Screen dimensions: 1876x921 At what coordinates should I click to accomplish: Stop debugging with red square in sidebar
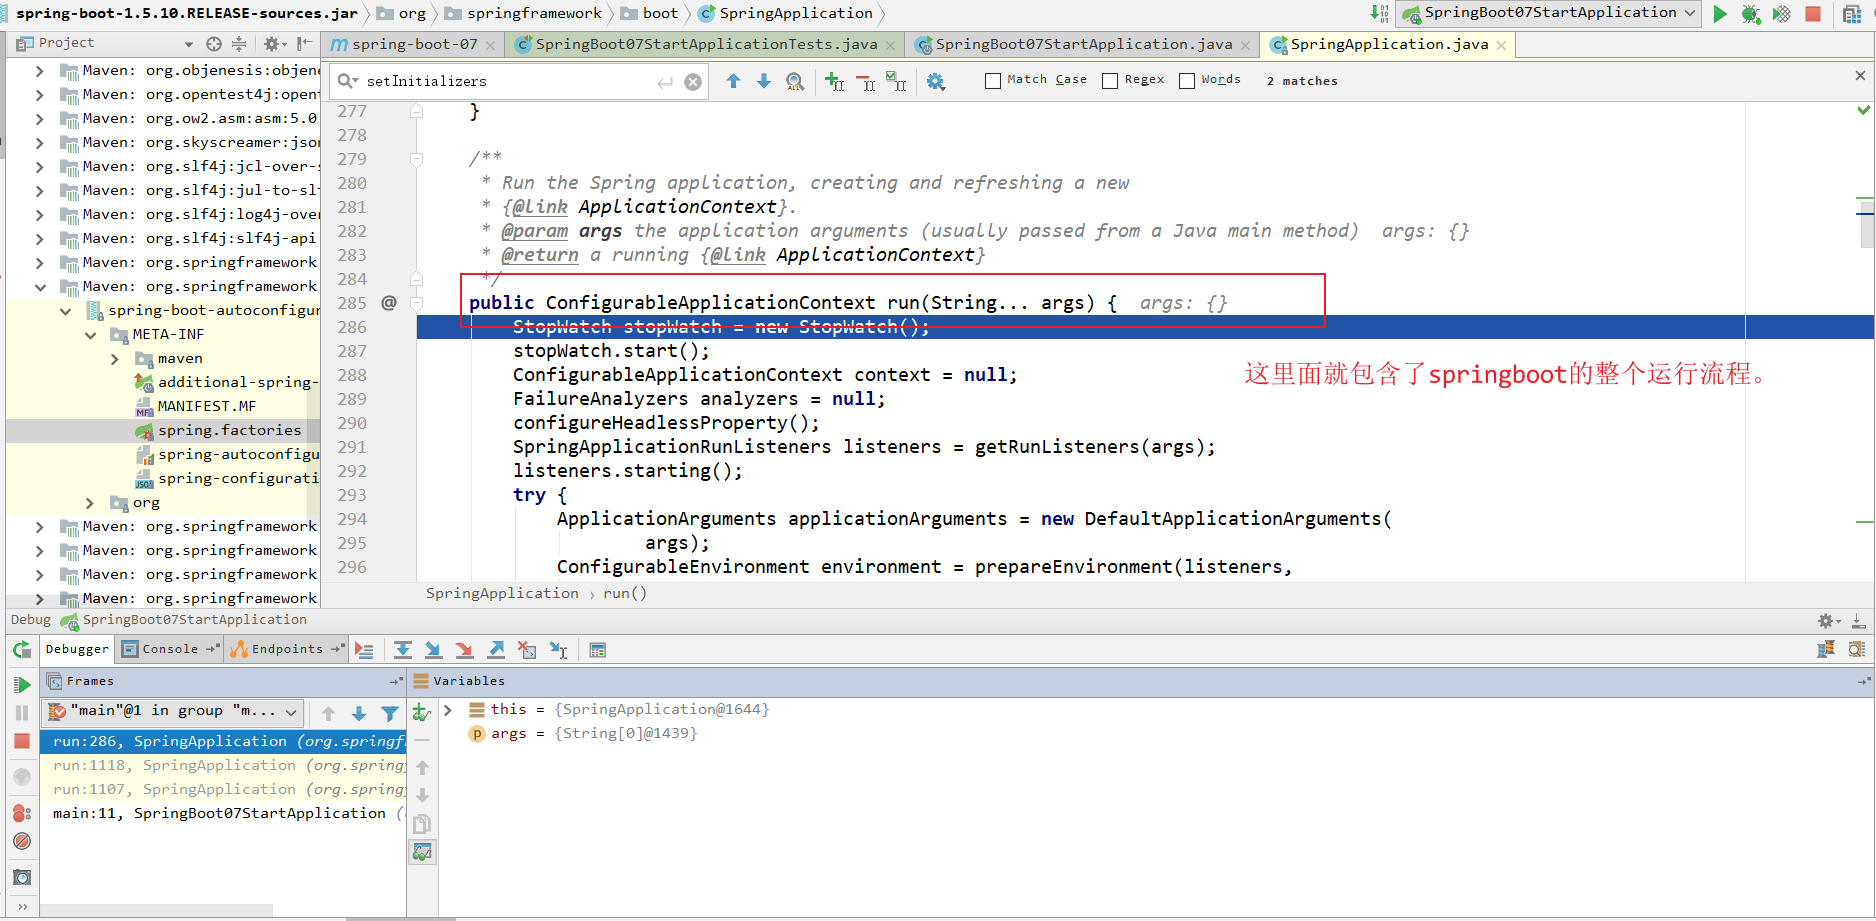22,741
